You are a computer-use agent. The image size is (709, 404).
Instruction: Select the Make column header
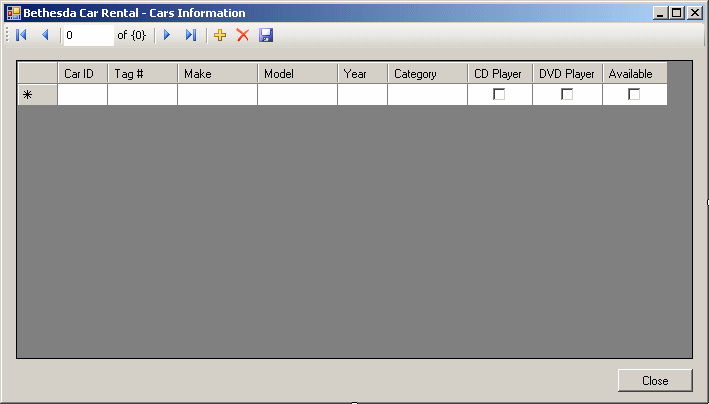click(x=217, y=73)
